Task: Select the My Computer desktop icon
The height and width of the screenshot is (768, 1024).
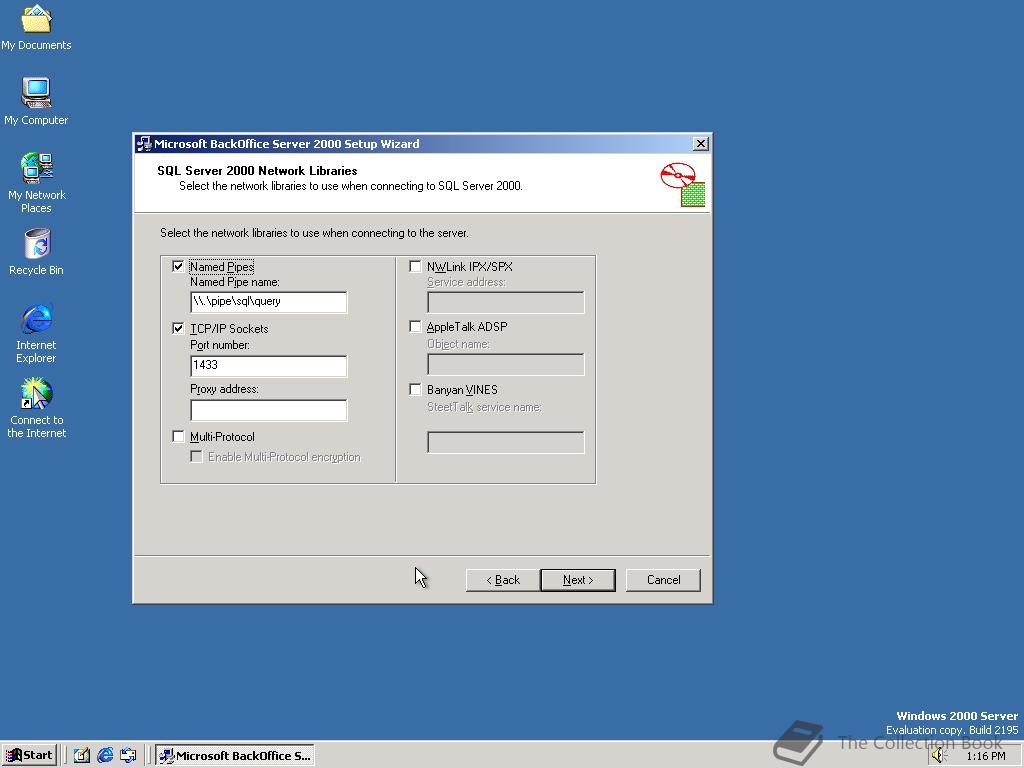Action: point(37,101)
